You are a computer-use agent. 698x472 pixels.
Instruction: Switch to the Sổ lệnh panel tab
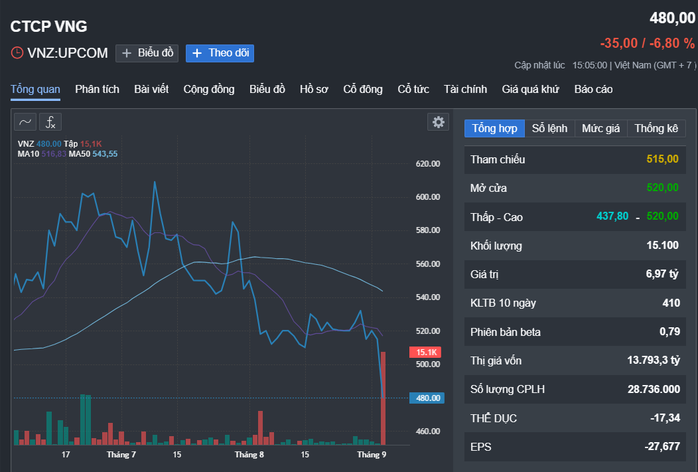click(x=550, y=128)
